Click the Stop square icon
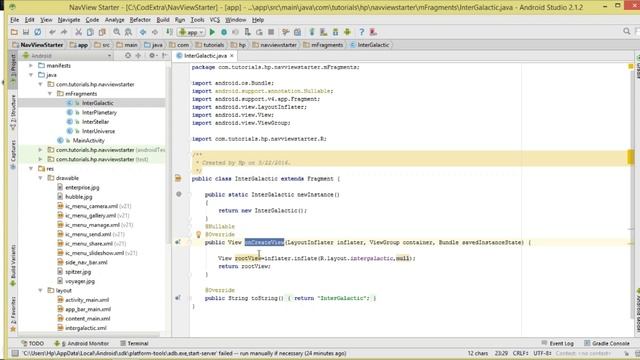 pos(271,32)
